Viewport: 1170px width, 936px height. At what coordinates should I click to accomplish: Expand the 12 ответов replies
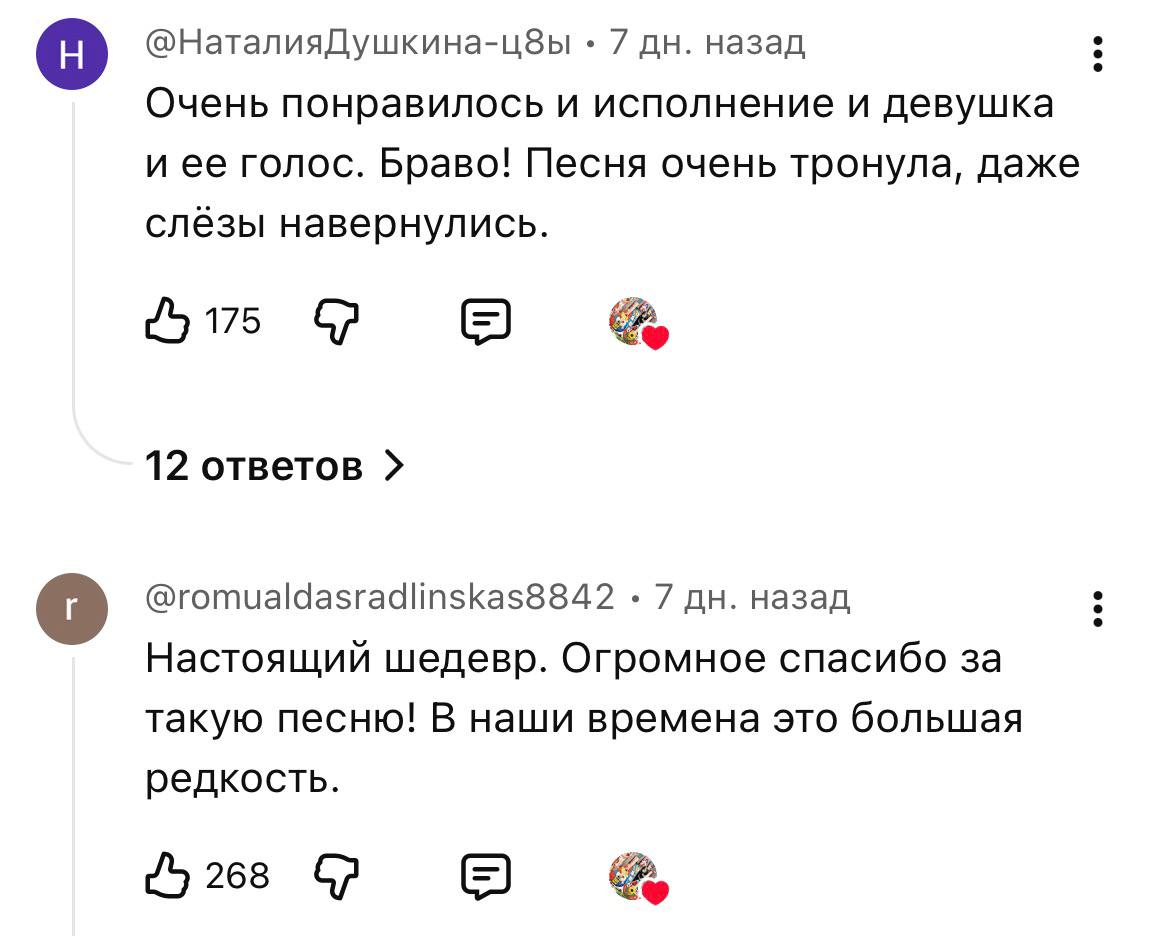point(254,465)
